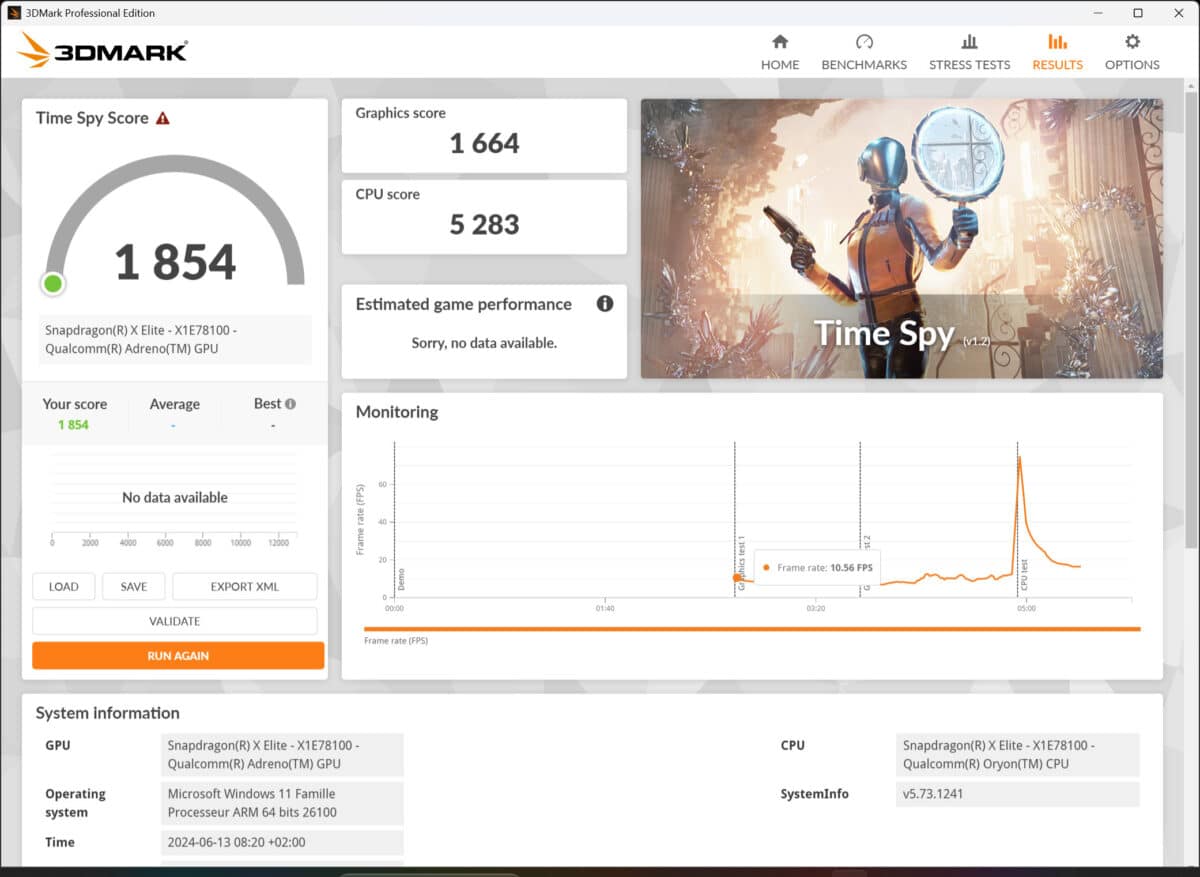Click the EXPORT XML button

[x=245, y=587]
